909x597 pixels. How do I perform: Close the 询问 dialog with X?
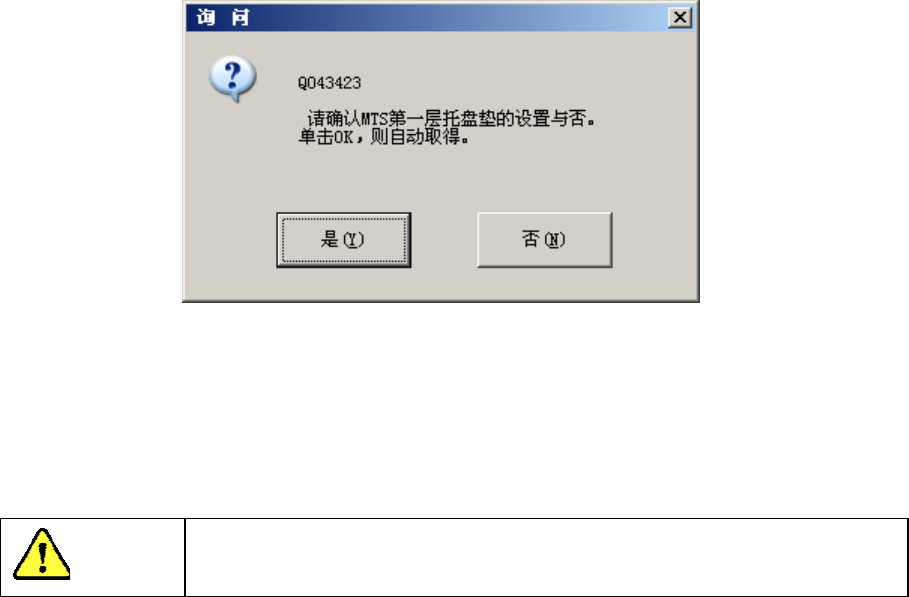coord(679,17)
